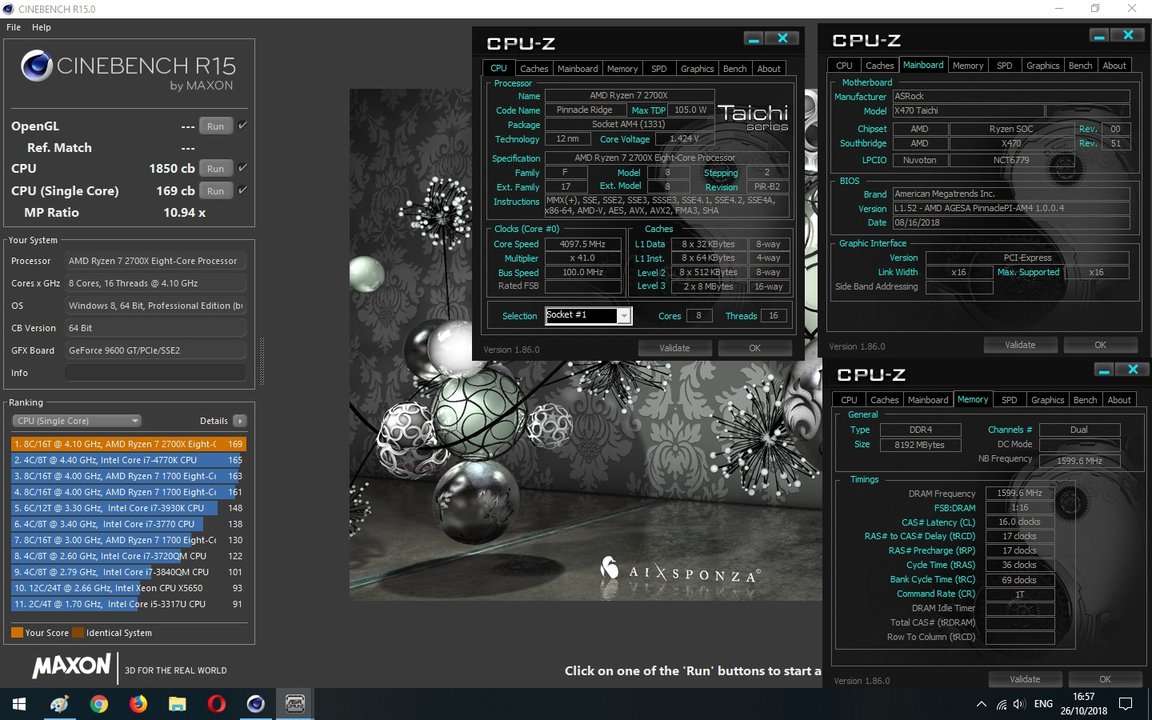1152x720 pixels.
Task: Click Validate in the CPU-Z timings window
Action: click(1025, 679)
